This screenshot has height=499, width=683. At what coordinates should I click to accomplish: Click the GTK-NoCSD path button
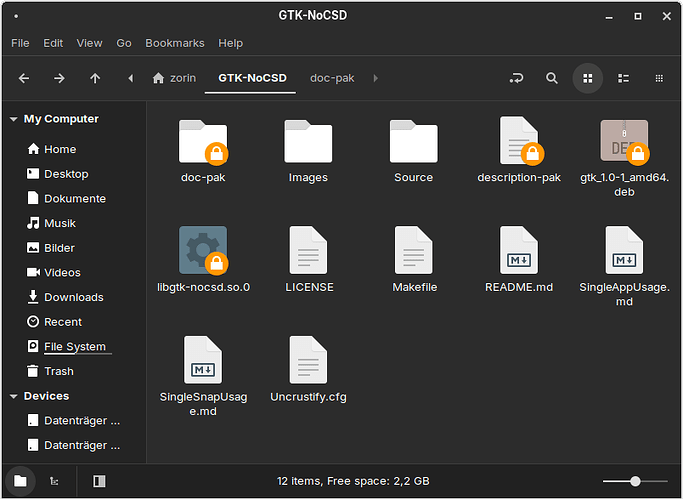[252, 78]
